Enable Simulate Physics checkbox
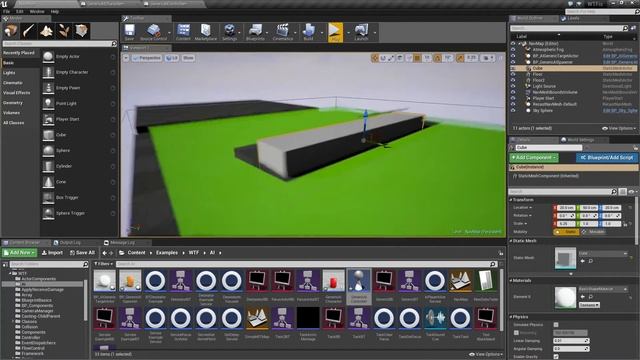The image size is (640, 360). coord(556,325)
